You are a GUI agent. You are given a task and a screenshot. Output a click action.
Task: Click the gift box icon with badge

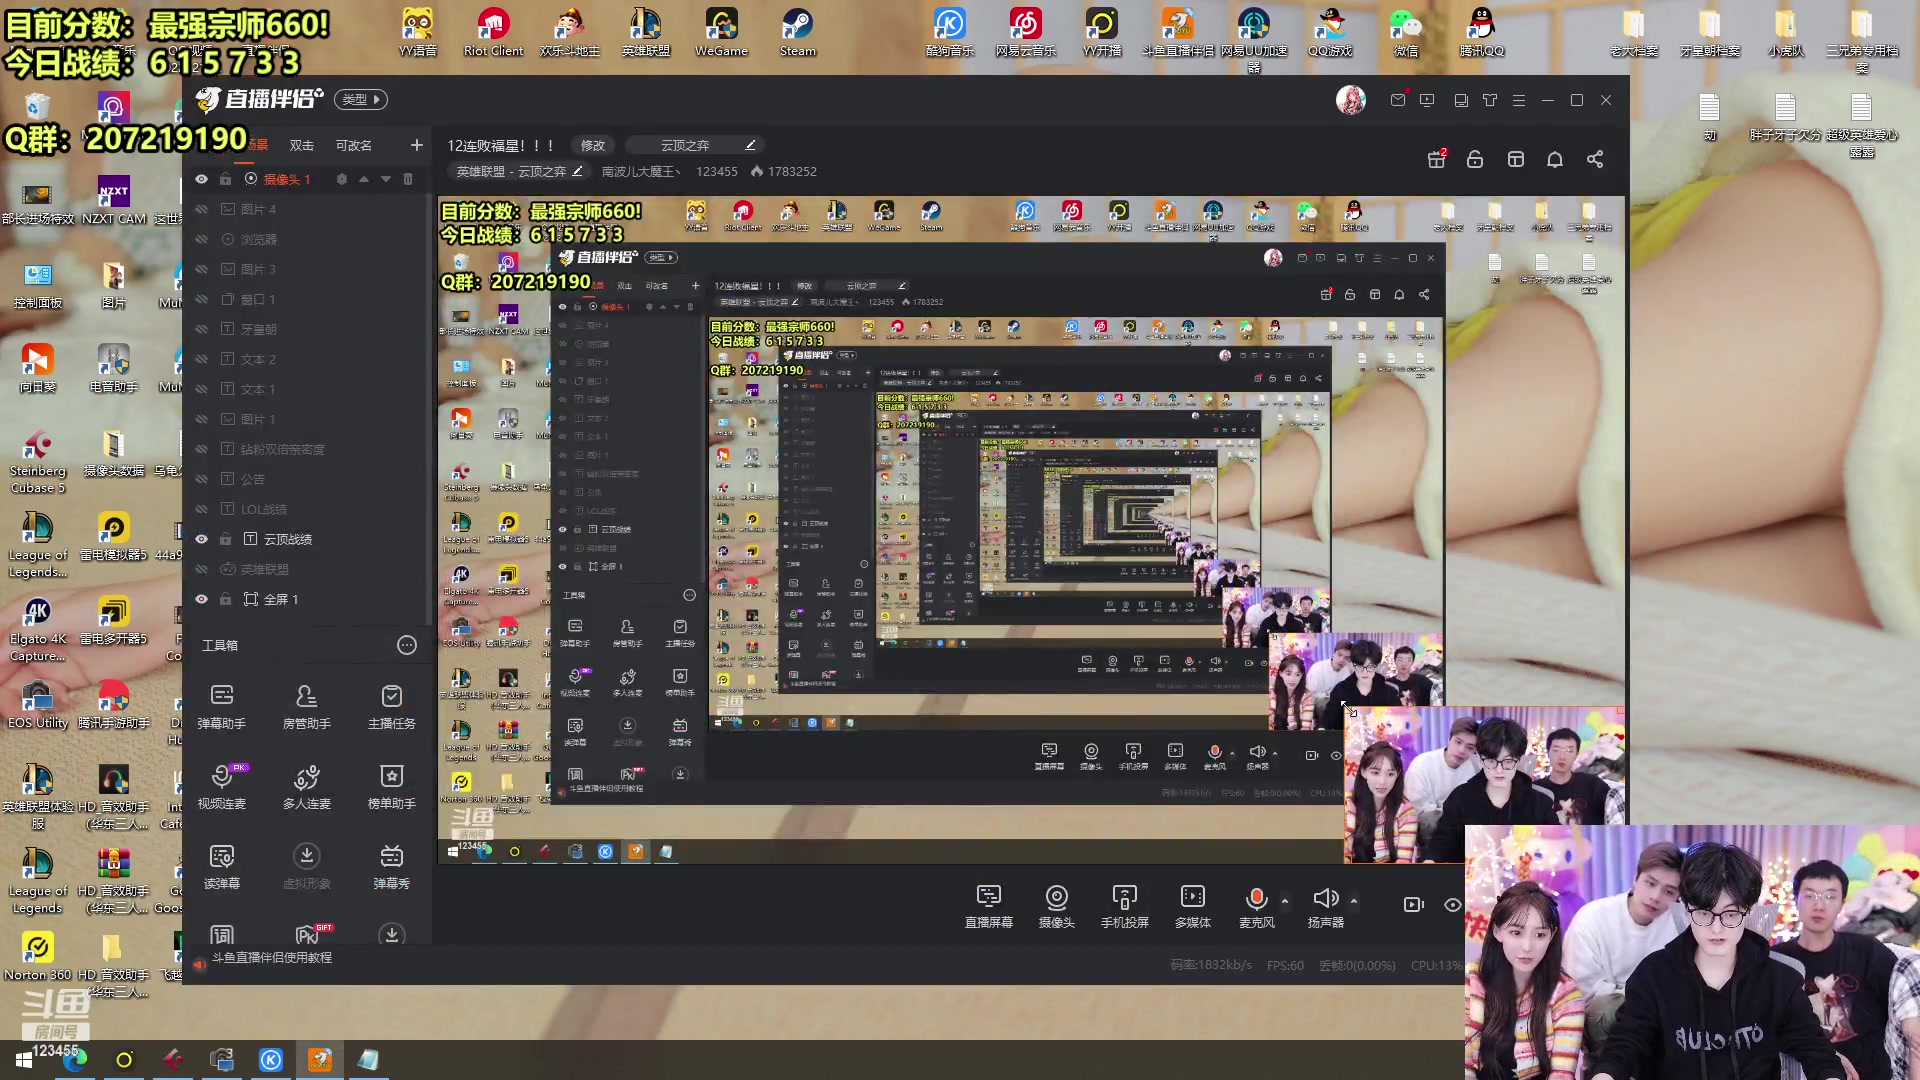pyautogui.click(x=1437, y=159)
